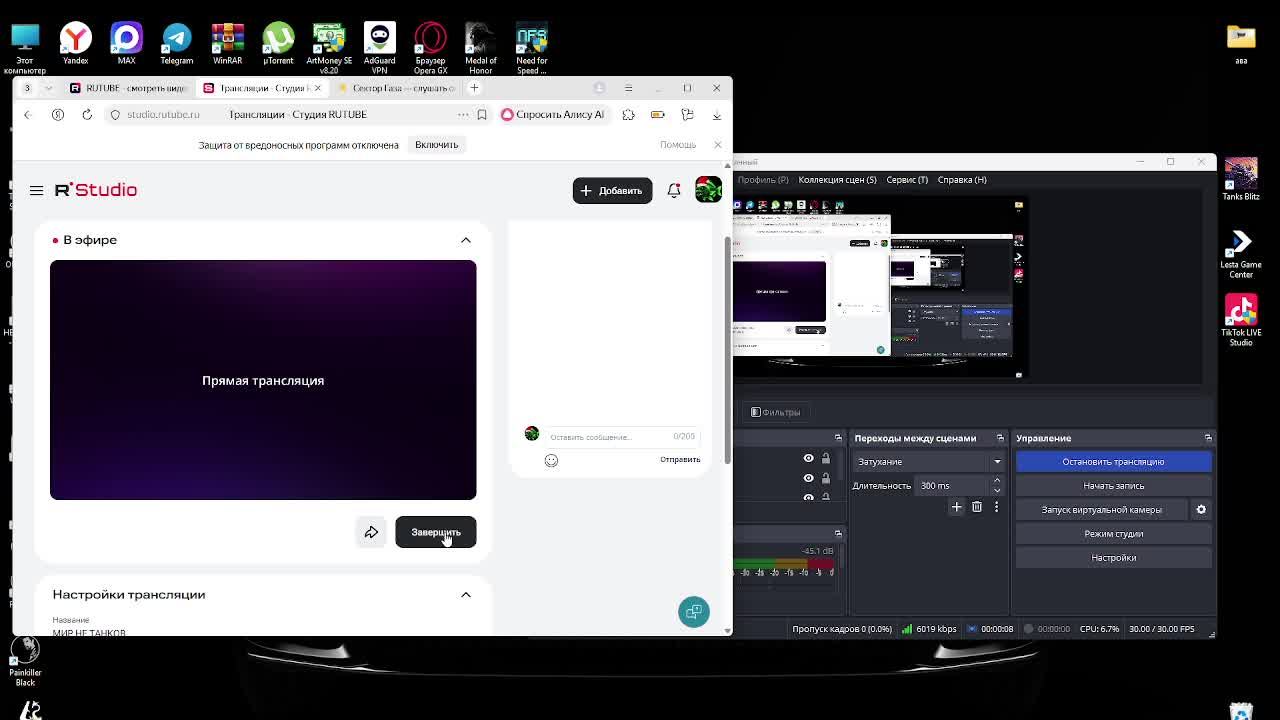Image resolution: width=1280 pixels, height=720 pixels.
Task: Click the chat message input field
Action: pyautogui.click(x=622, y=437)
